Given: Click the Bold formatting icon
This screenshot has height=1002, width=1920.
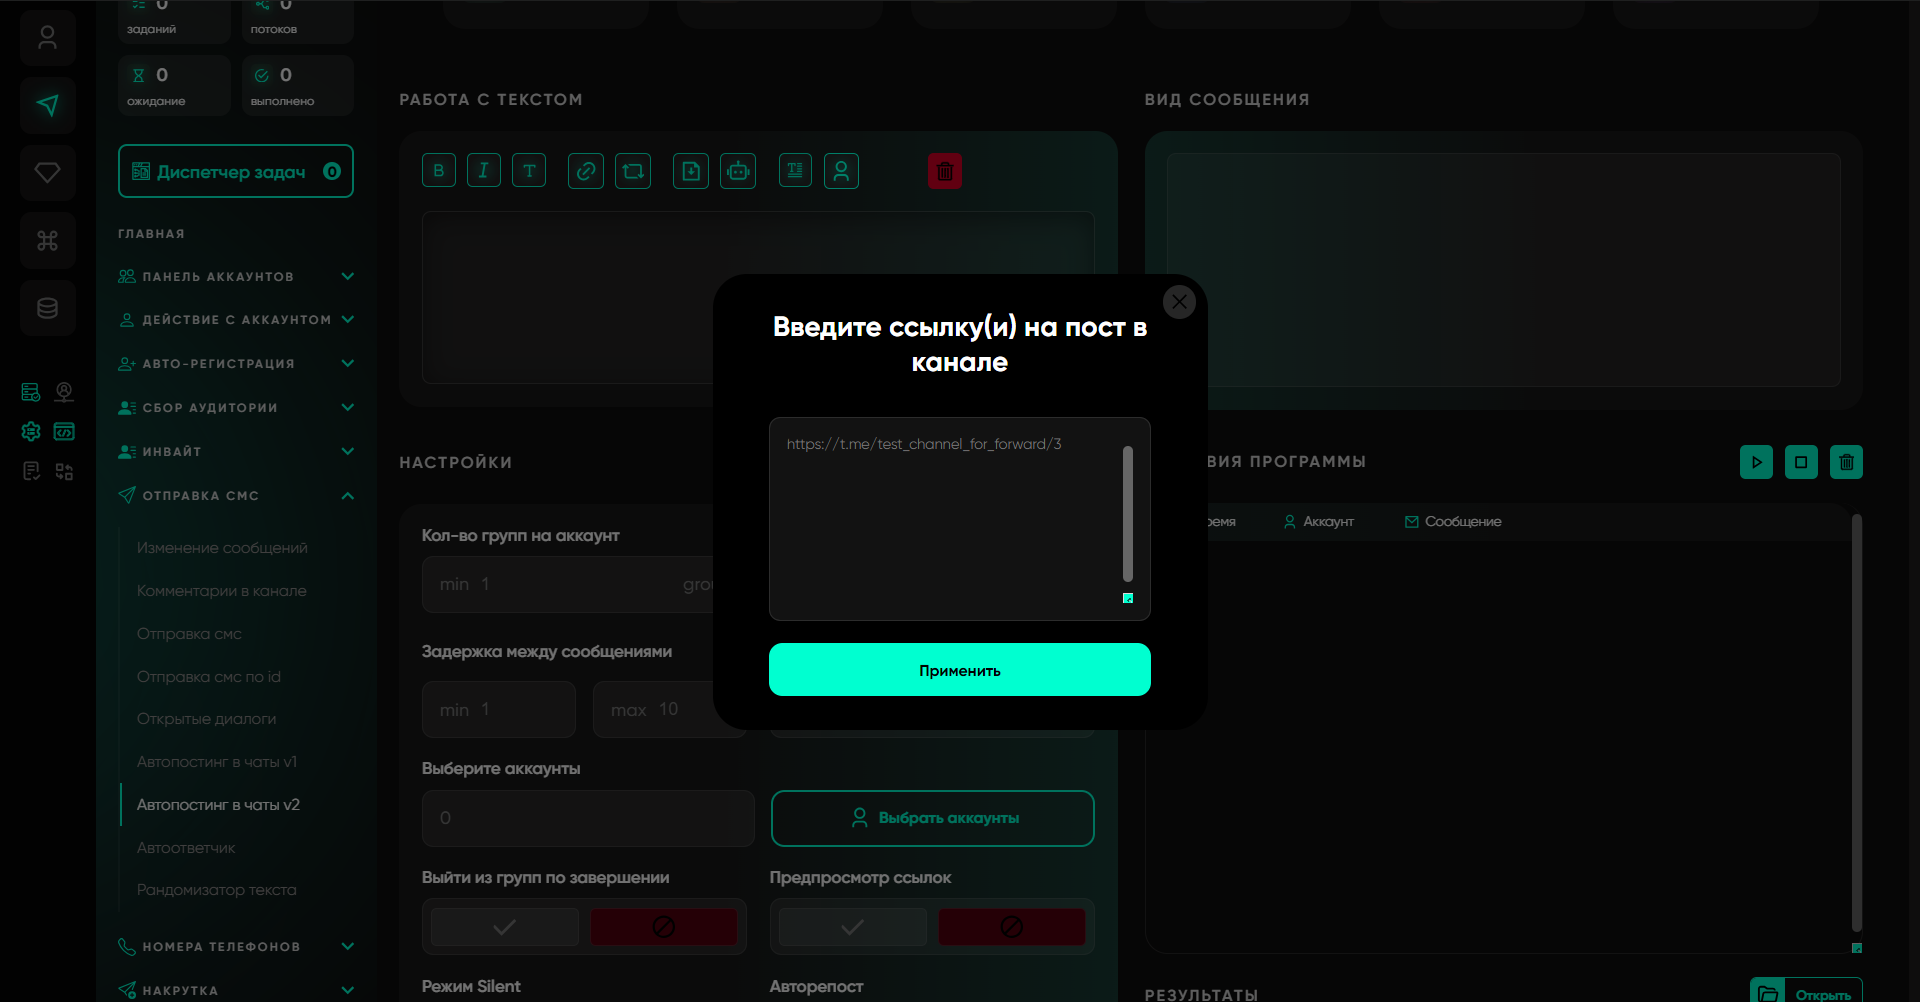Looking at the screenshot, I should coord(438,171).
